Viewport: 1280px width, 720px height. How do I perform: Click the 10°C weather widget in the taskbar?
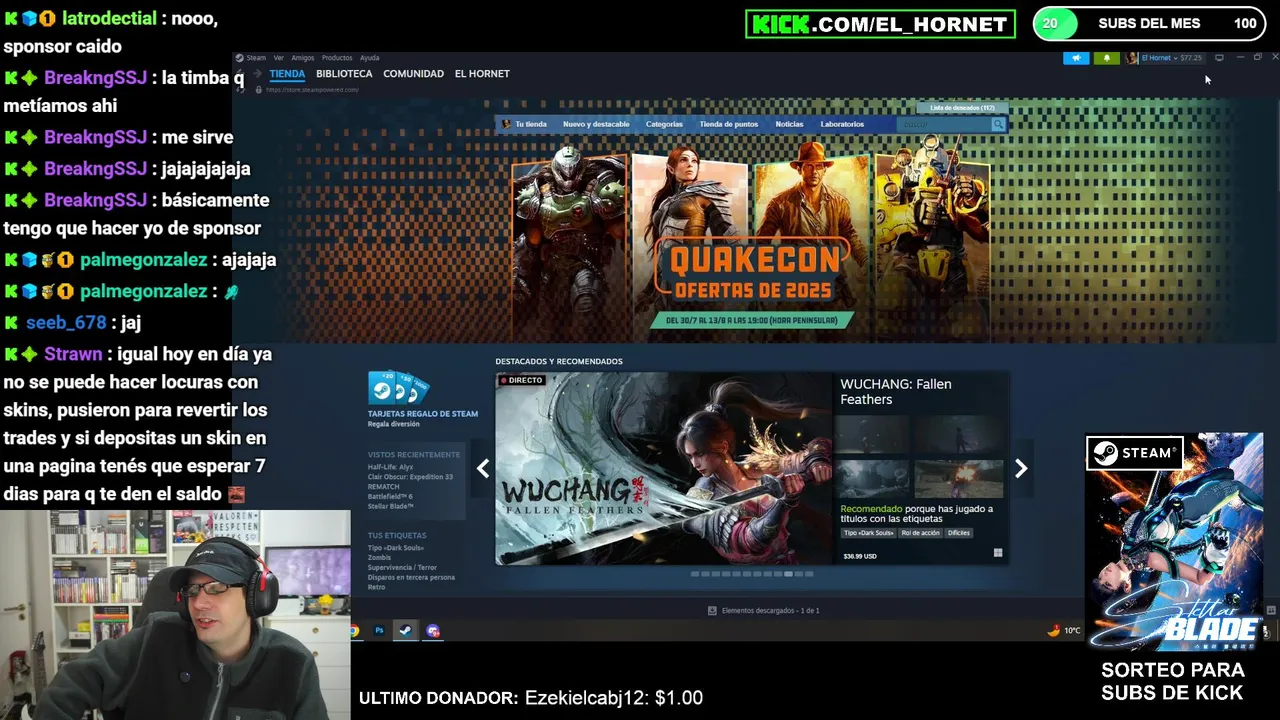pyautogui.click(x=1064, y=631)
